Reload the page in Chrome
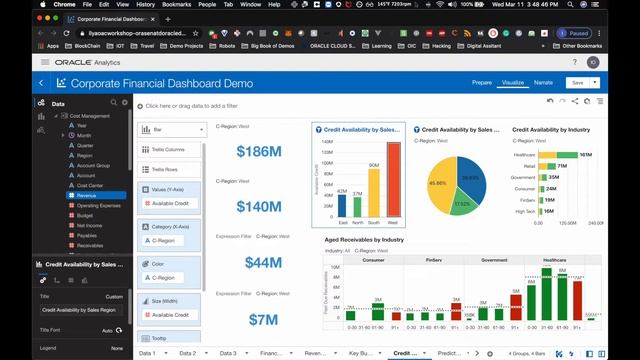This screenshot has width=640, height=360. (67, 33)
